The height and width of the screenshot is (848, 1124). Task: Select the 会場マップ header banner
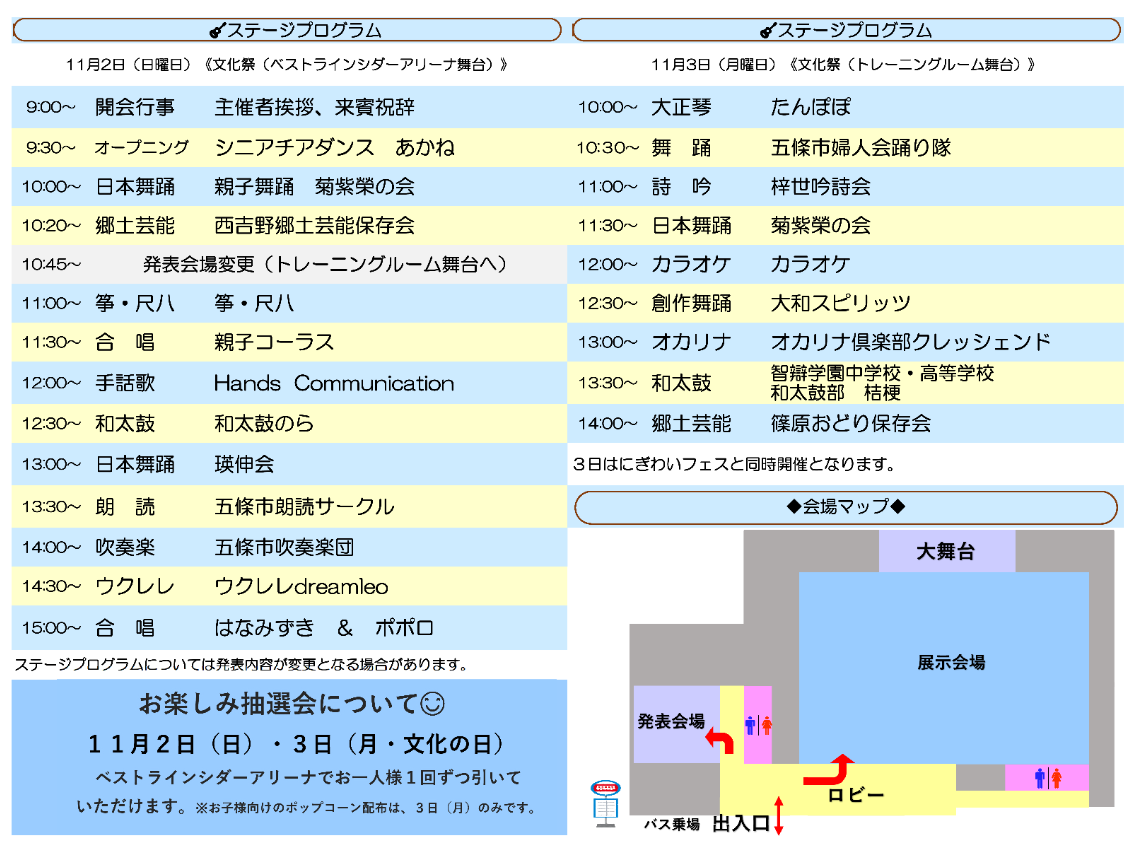845,507
